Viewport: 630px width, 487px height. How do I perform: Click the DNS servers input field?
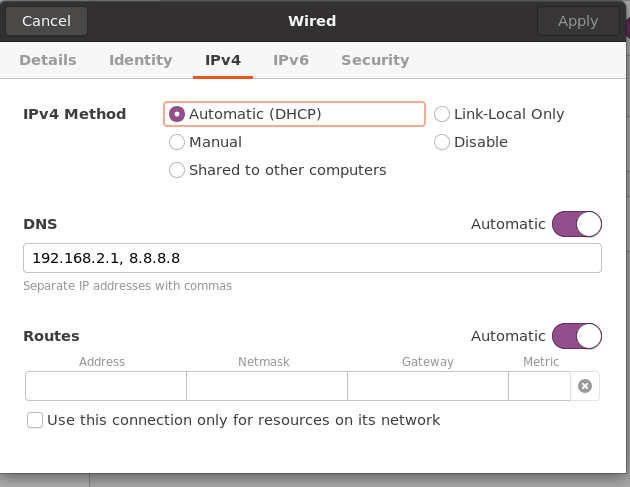[x=312, y=258]
